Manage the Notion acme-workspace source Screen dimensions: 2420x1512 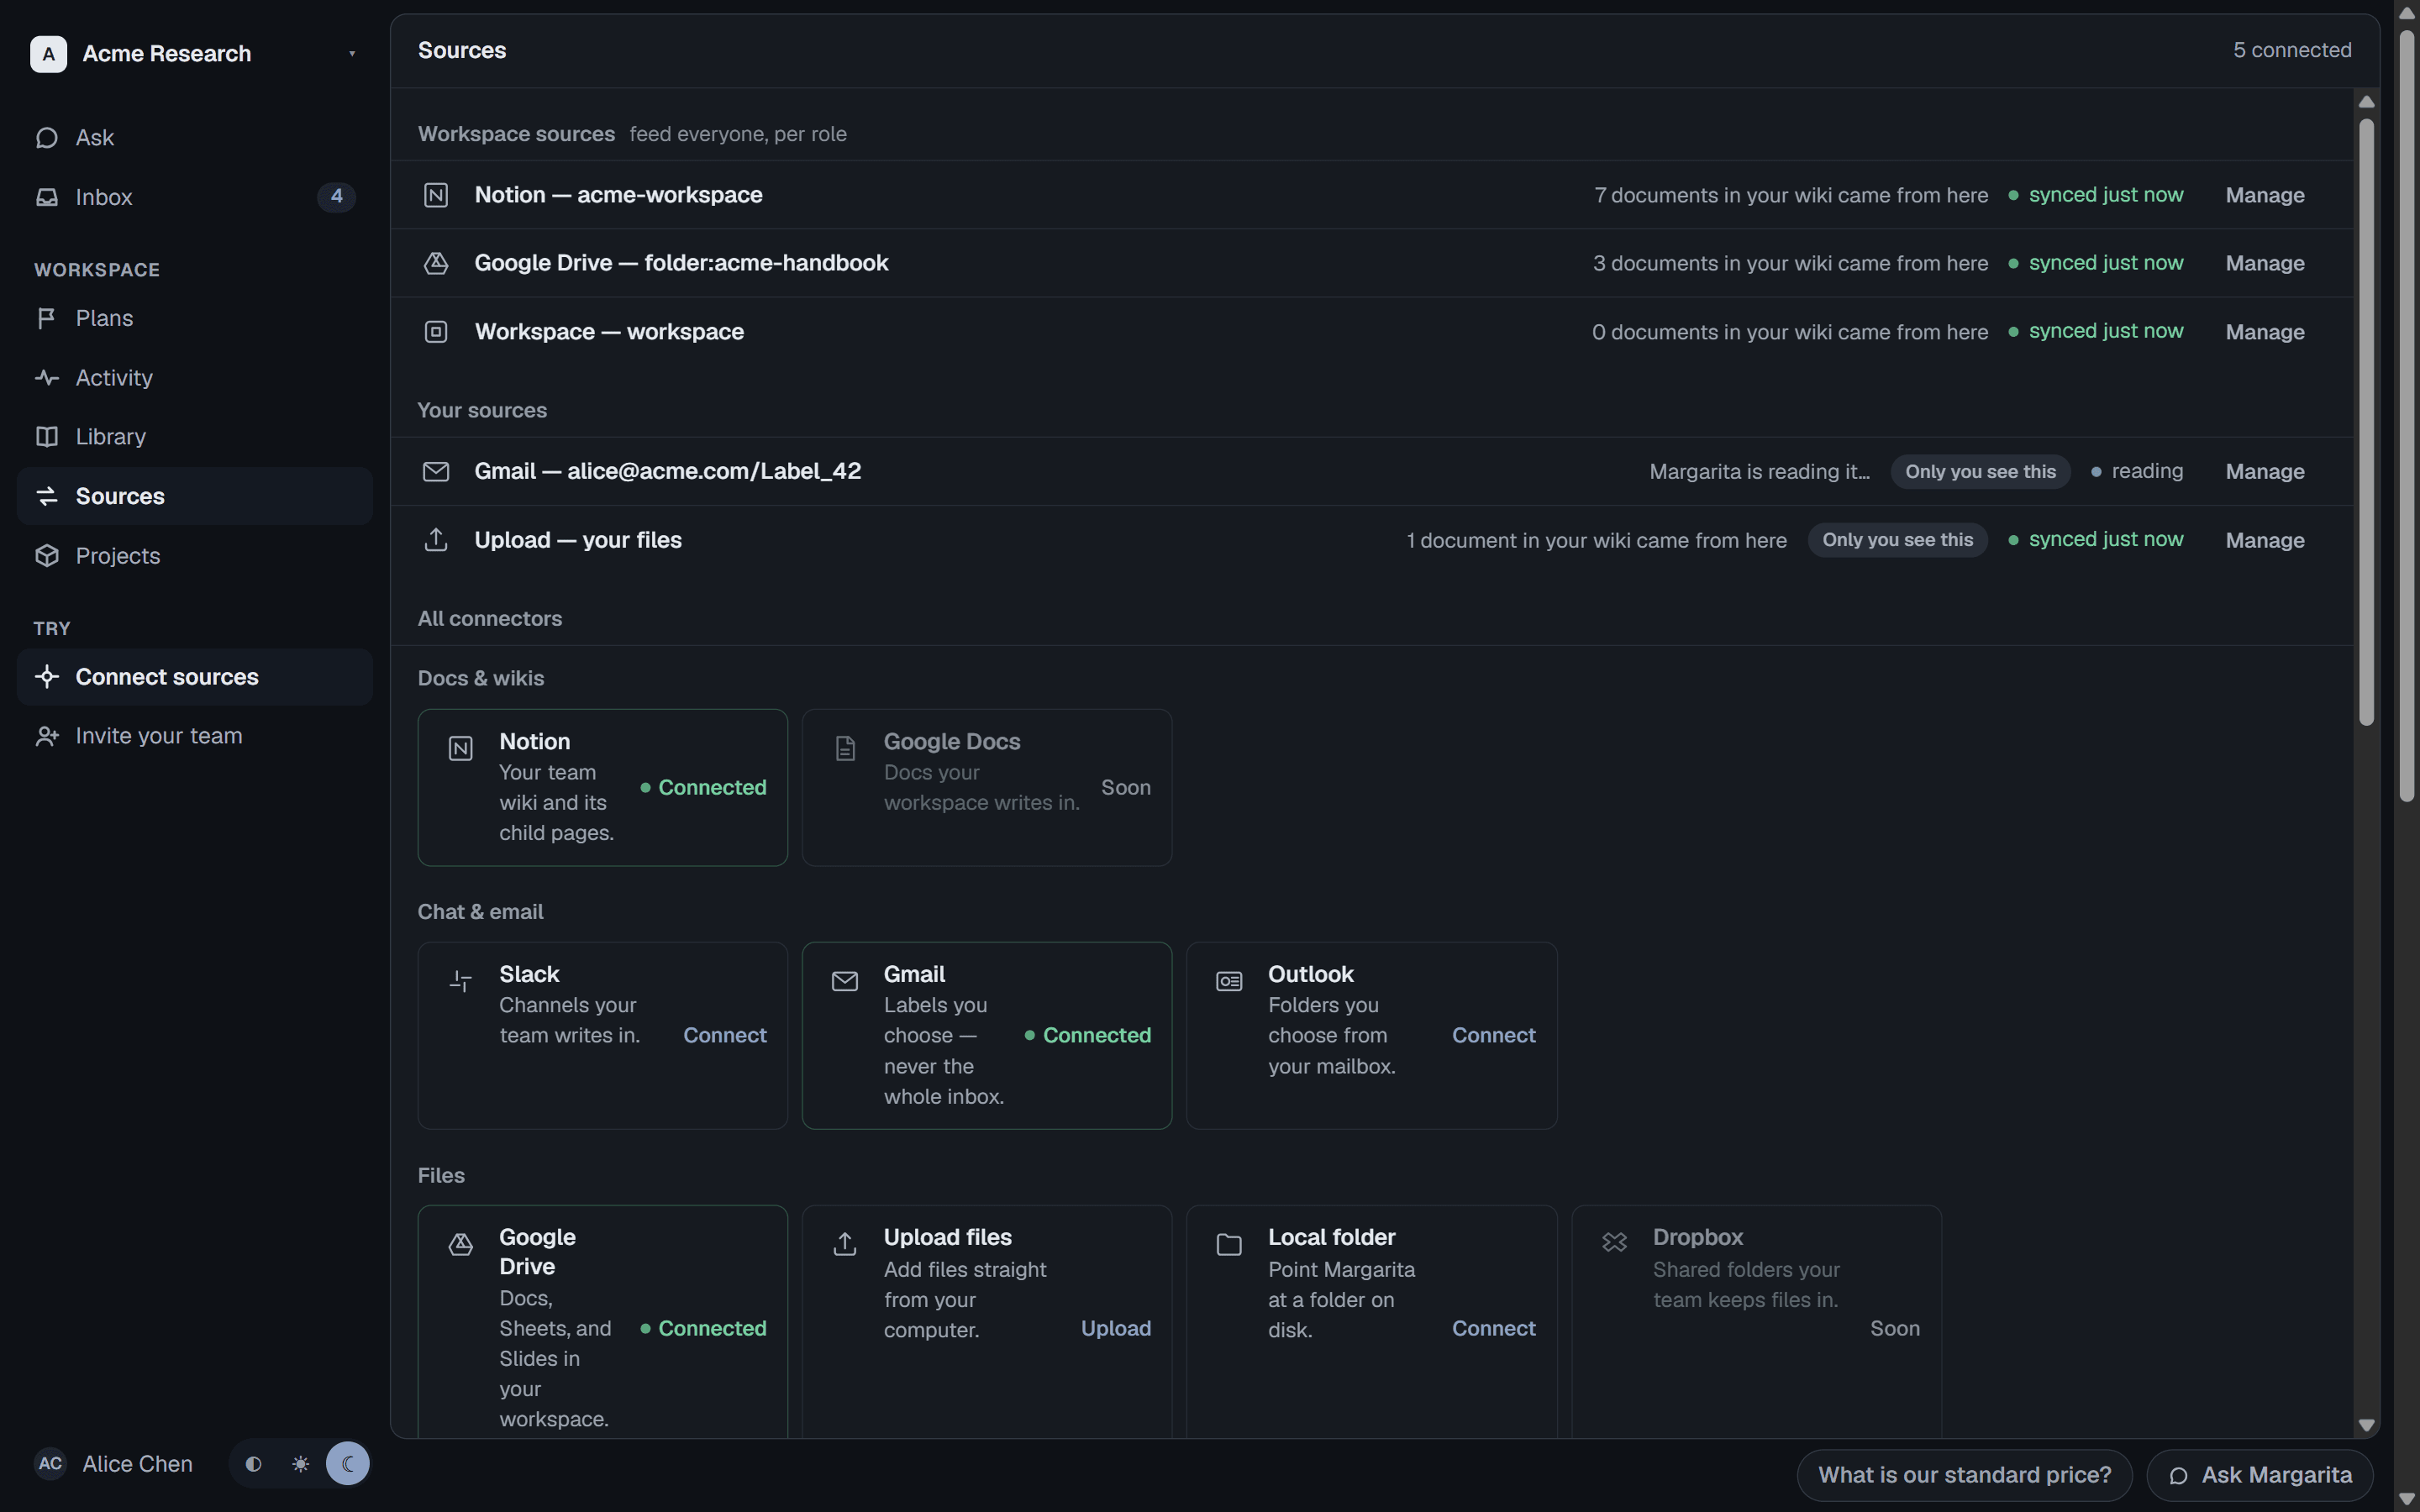pyautogui.click(x=2264, y=195)
